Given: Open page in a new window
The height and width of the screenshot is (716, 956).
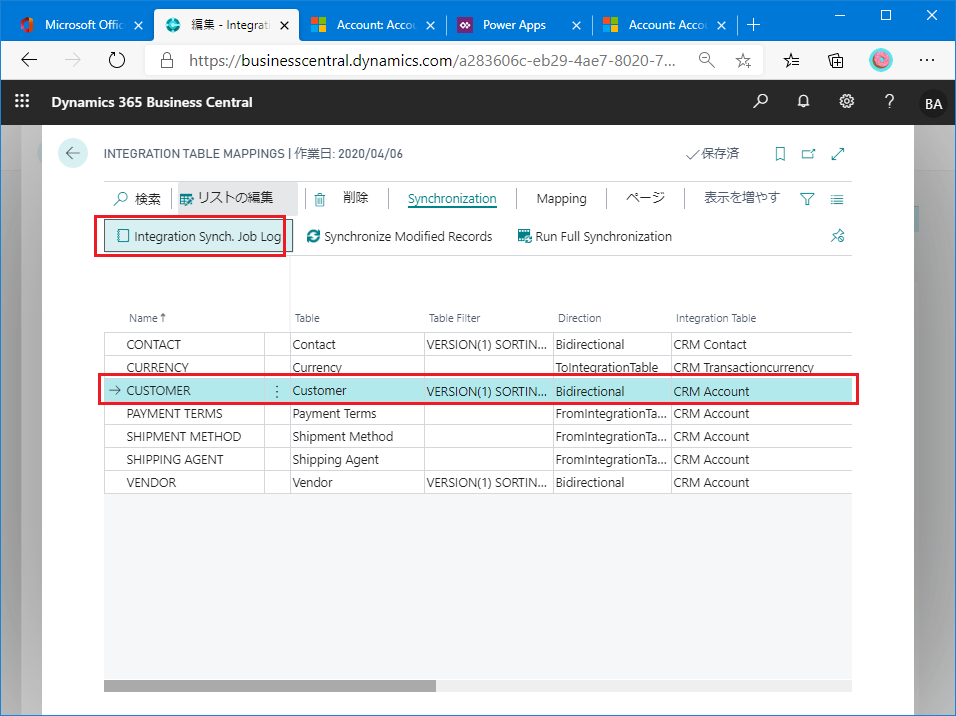Looking at the screenshot, I should 808,154.
